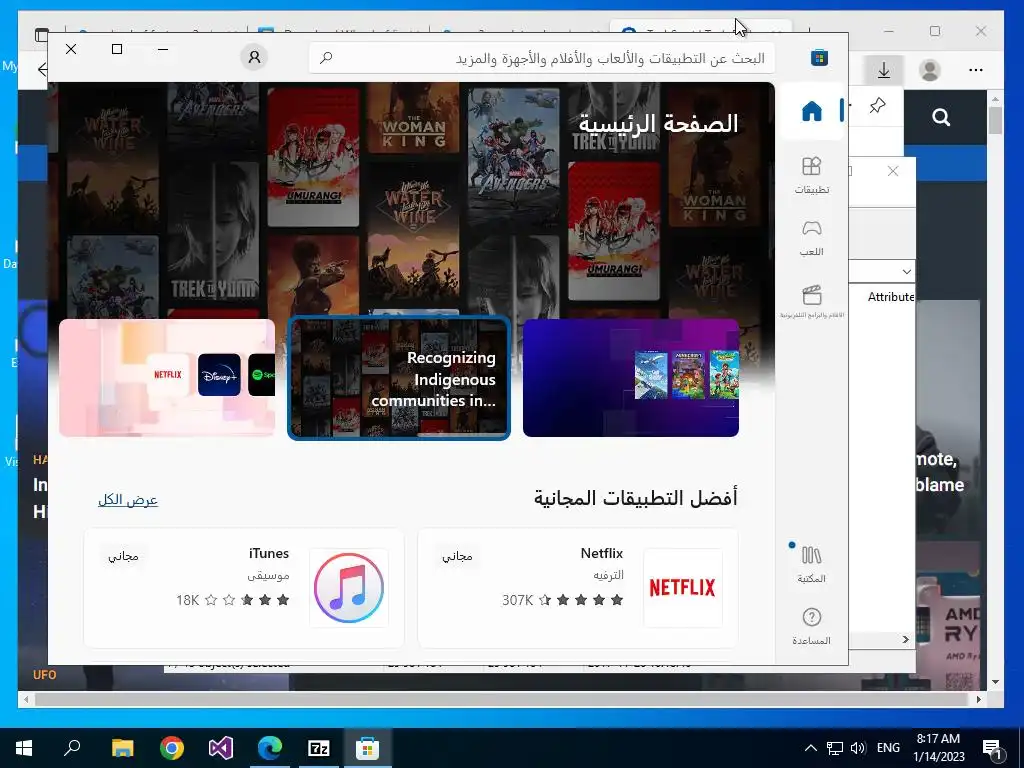The image size is (1024, 768).
Task: Expand the dropdown arrow in background window
Action: tap(906, 271)
